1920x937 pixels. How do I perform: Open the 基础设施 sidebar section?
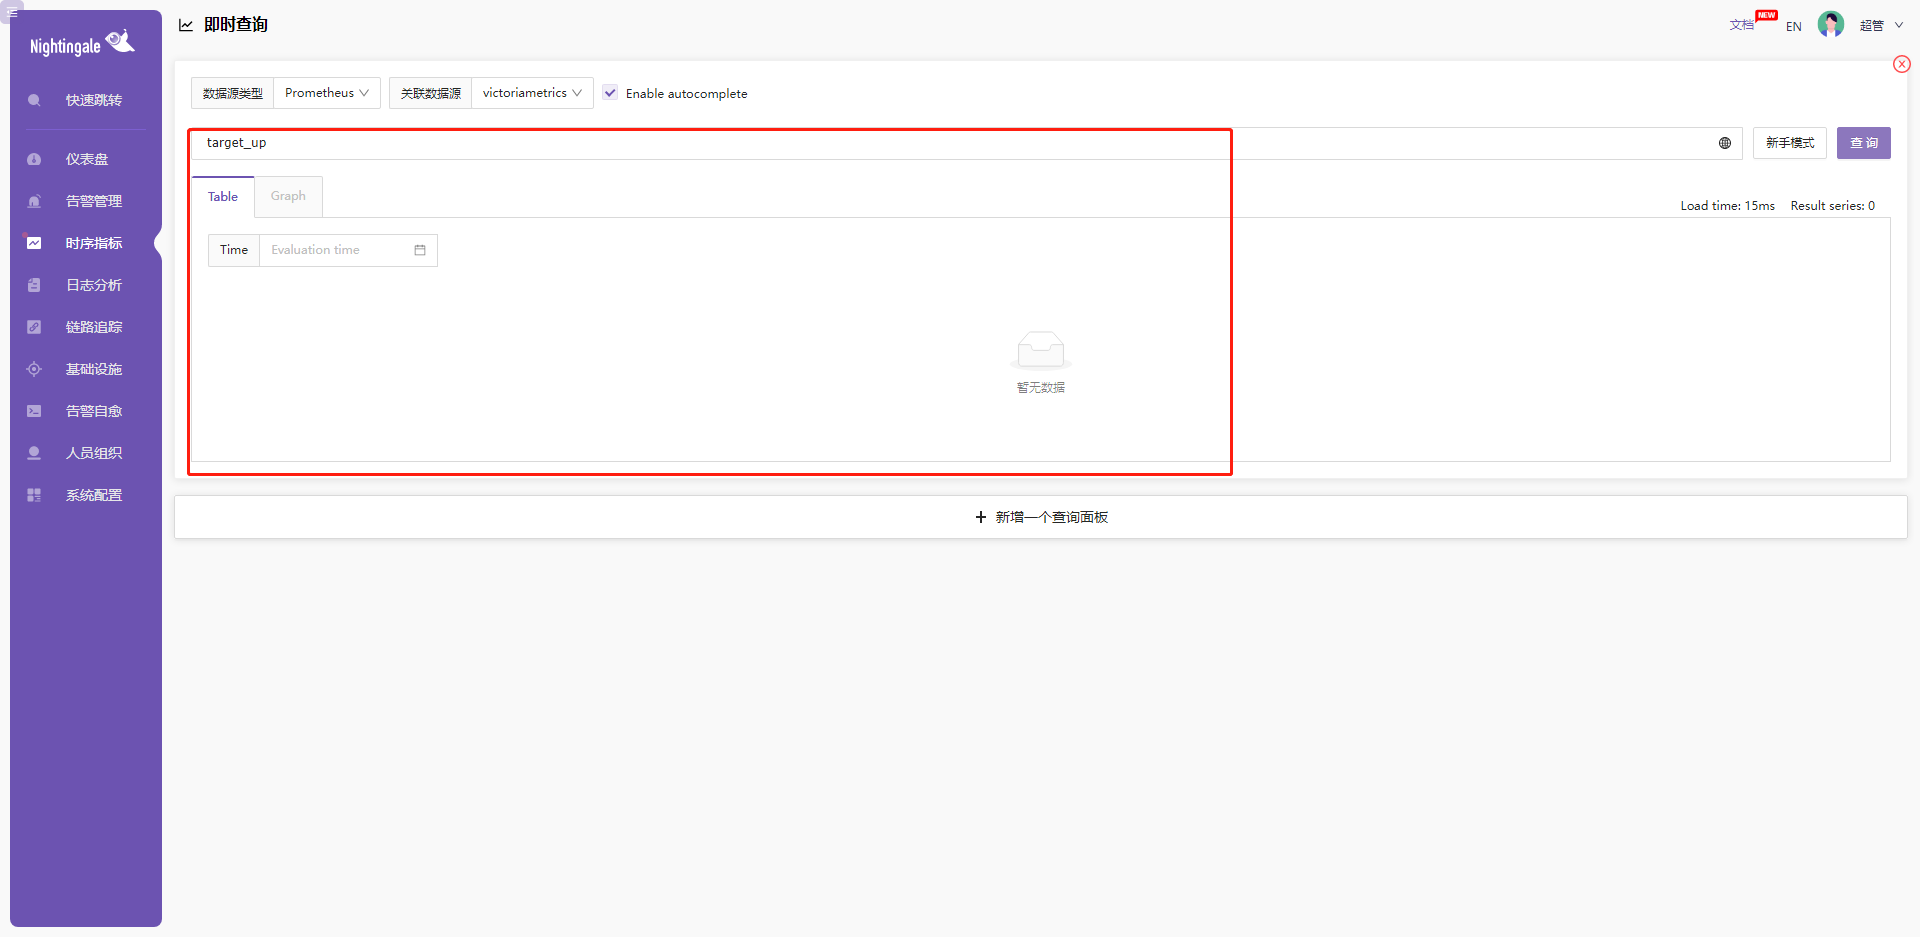[93, 369]
